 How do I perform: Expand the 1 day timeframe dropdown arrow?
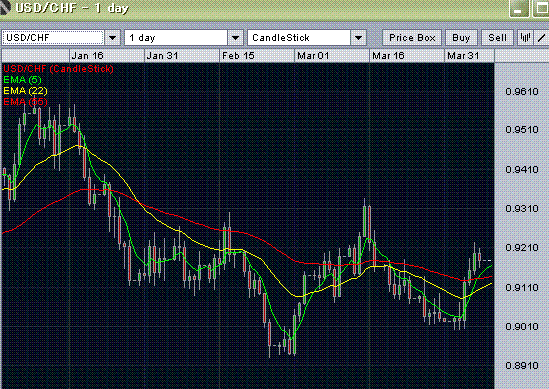coord(236,37)
